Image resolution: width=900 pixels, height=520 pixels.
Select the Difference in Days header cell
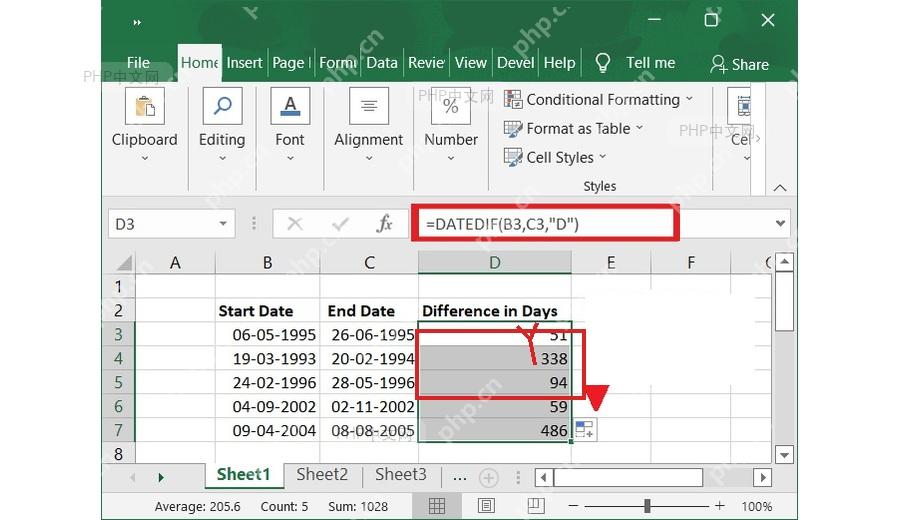[495, 311]
